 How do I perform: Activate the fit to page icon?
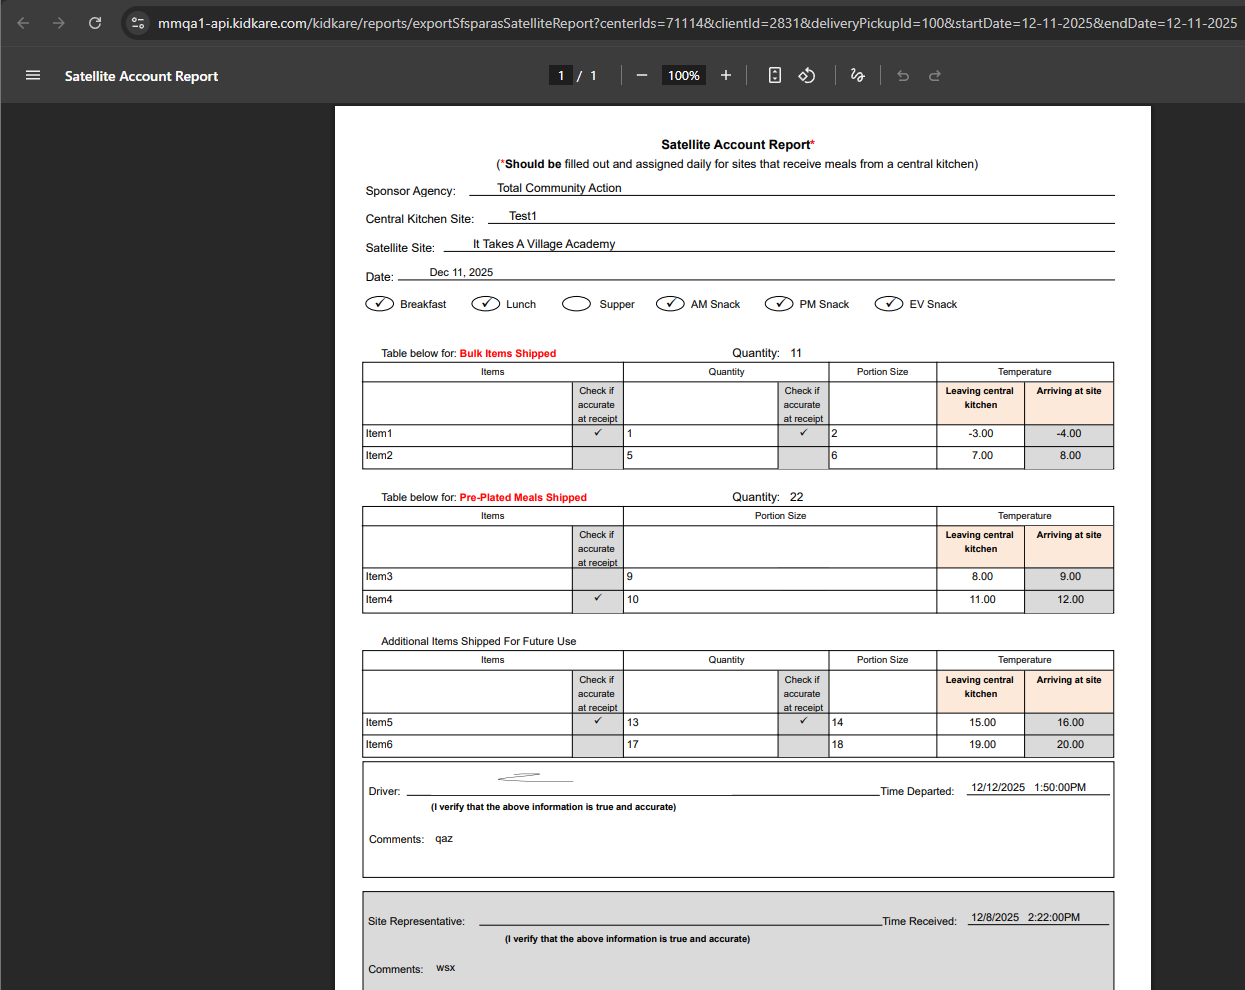coord(774,75)
